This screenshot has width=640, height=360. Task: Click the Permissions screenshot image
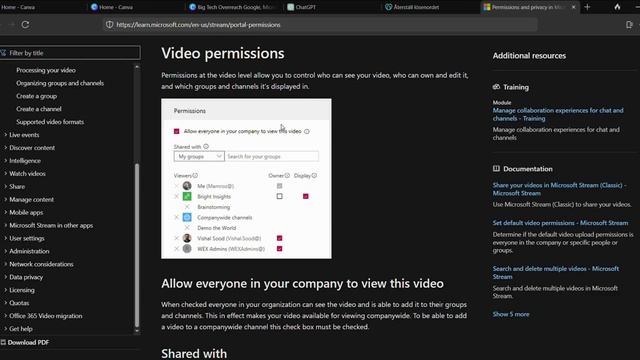246,178
